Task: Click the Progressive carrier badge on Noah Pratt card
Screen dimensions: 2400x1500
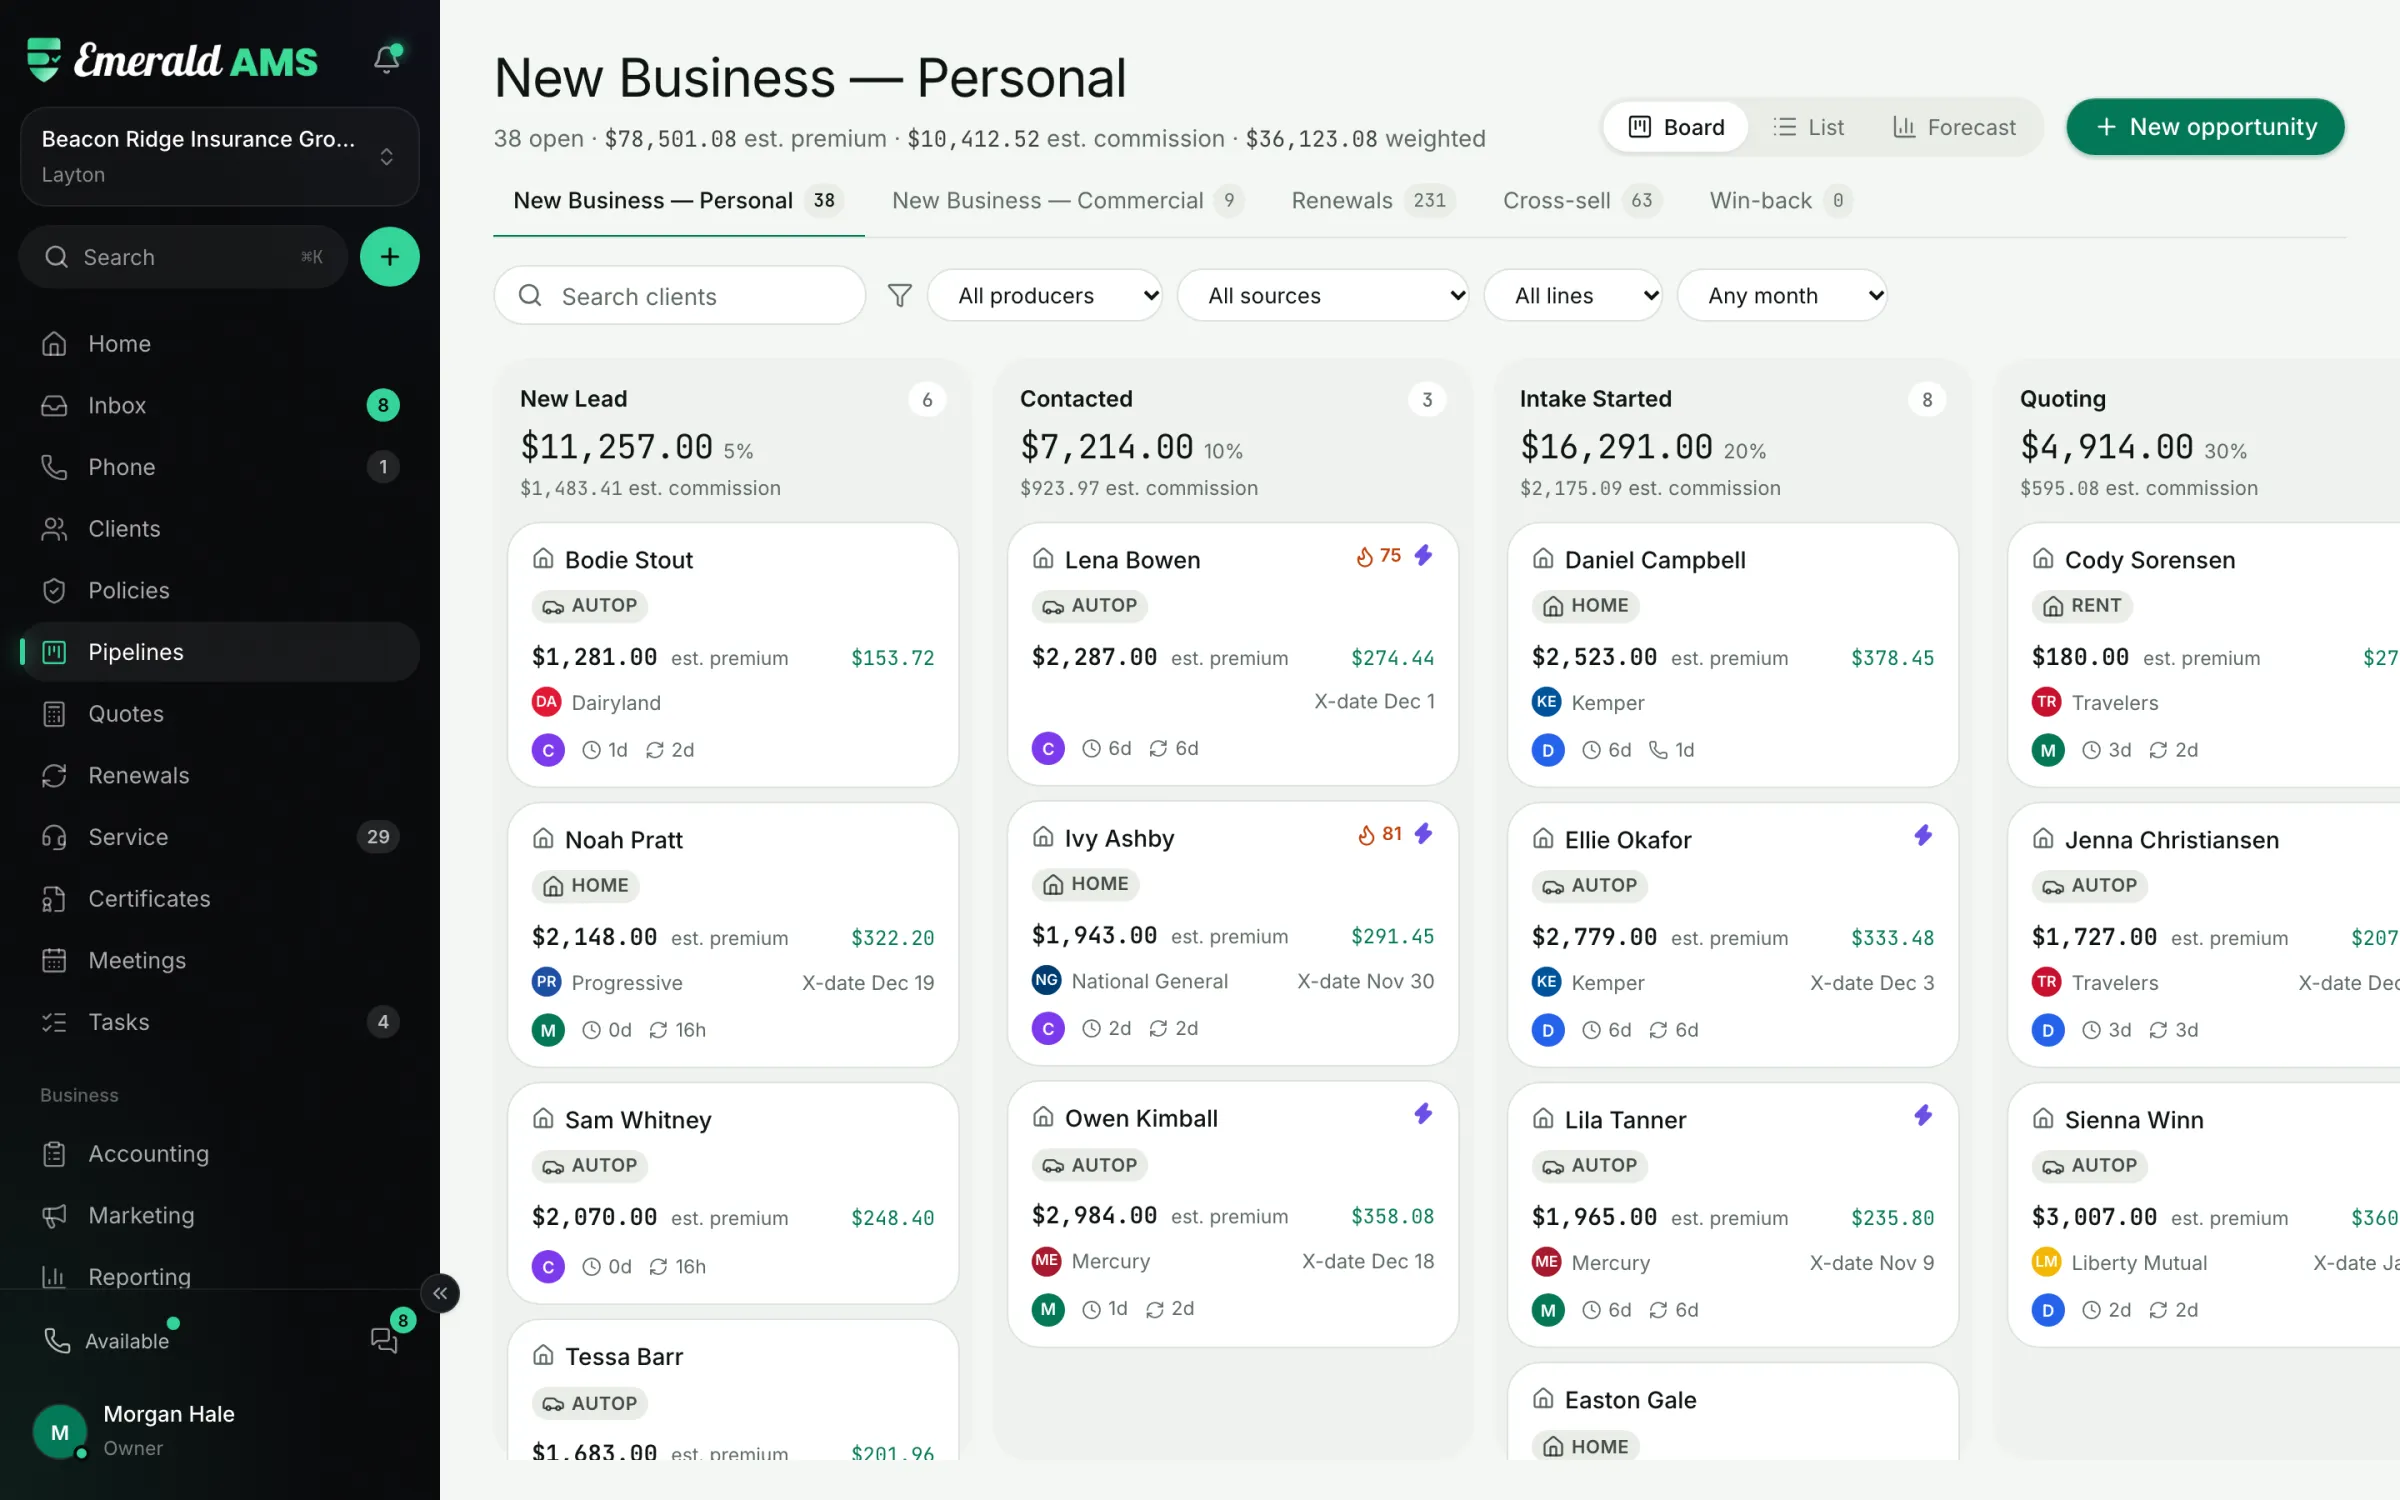Action: tap(546, 982)
